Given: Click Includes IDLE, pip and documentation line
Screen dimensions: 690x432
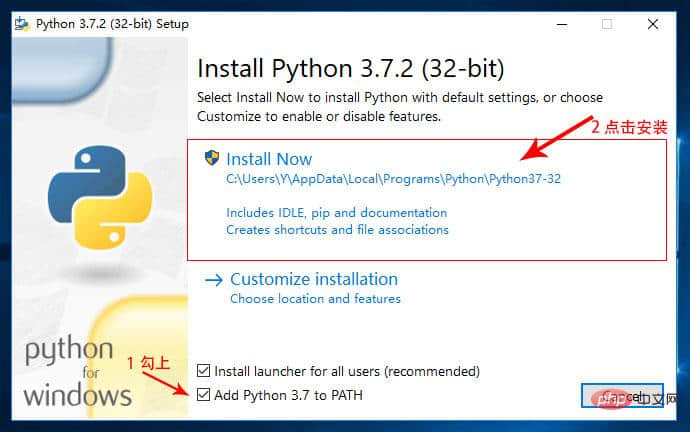Looking at the screenshot, I should coord(337,213).
